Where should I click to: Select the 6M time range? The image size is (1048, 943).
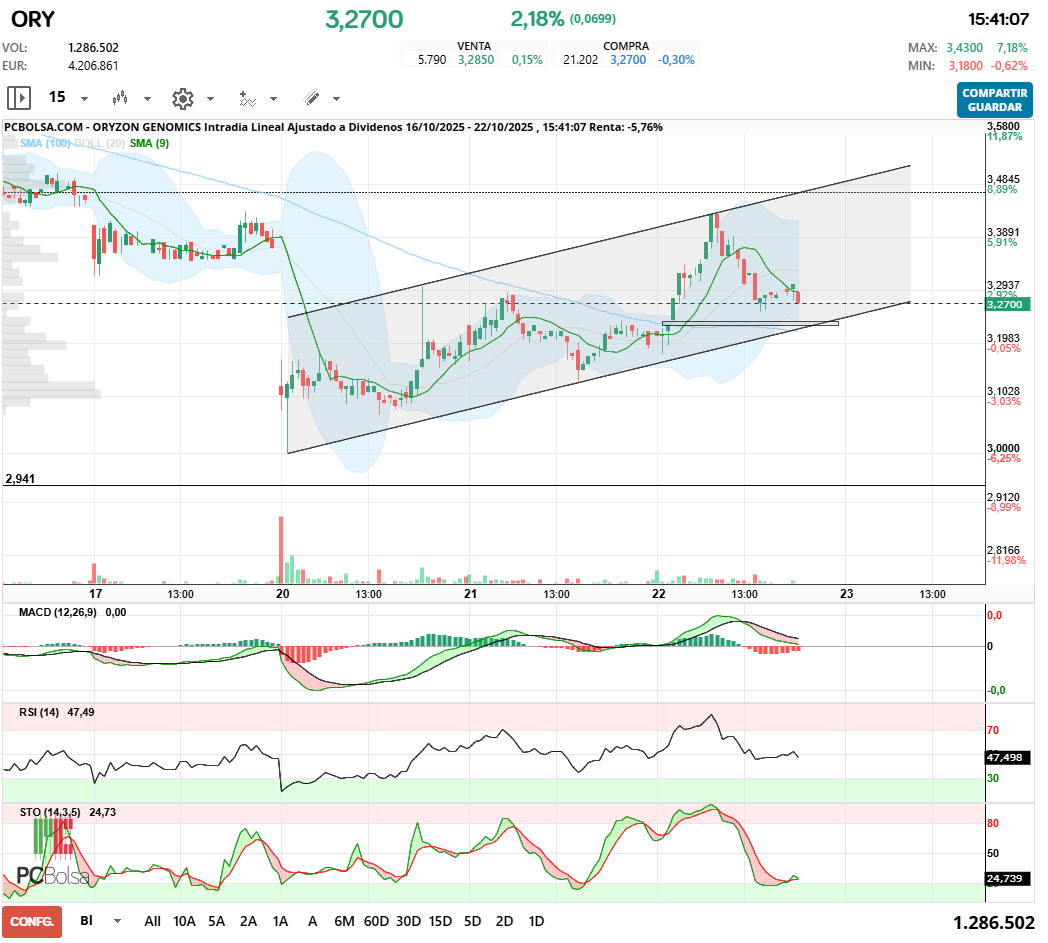click(344, 921)
